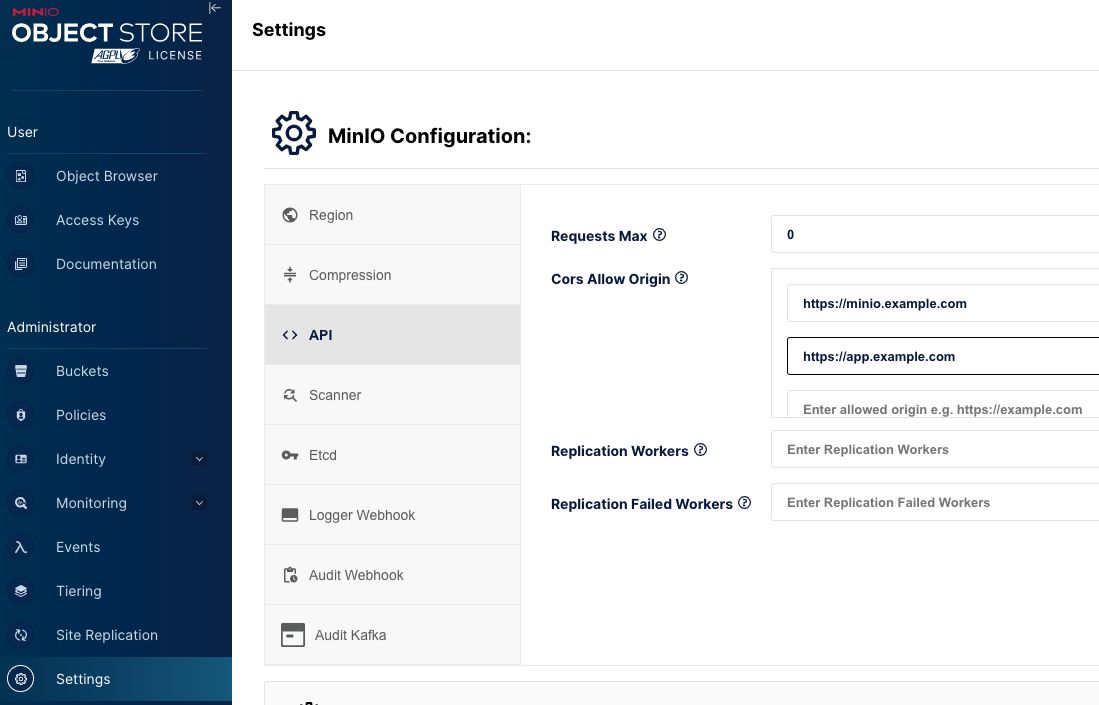
Task: Select the API configuration tab
Action: click(392, 335)
